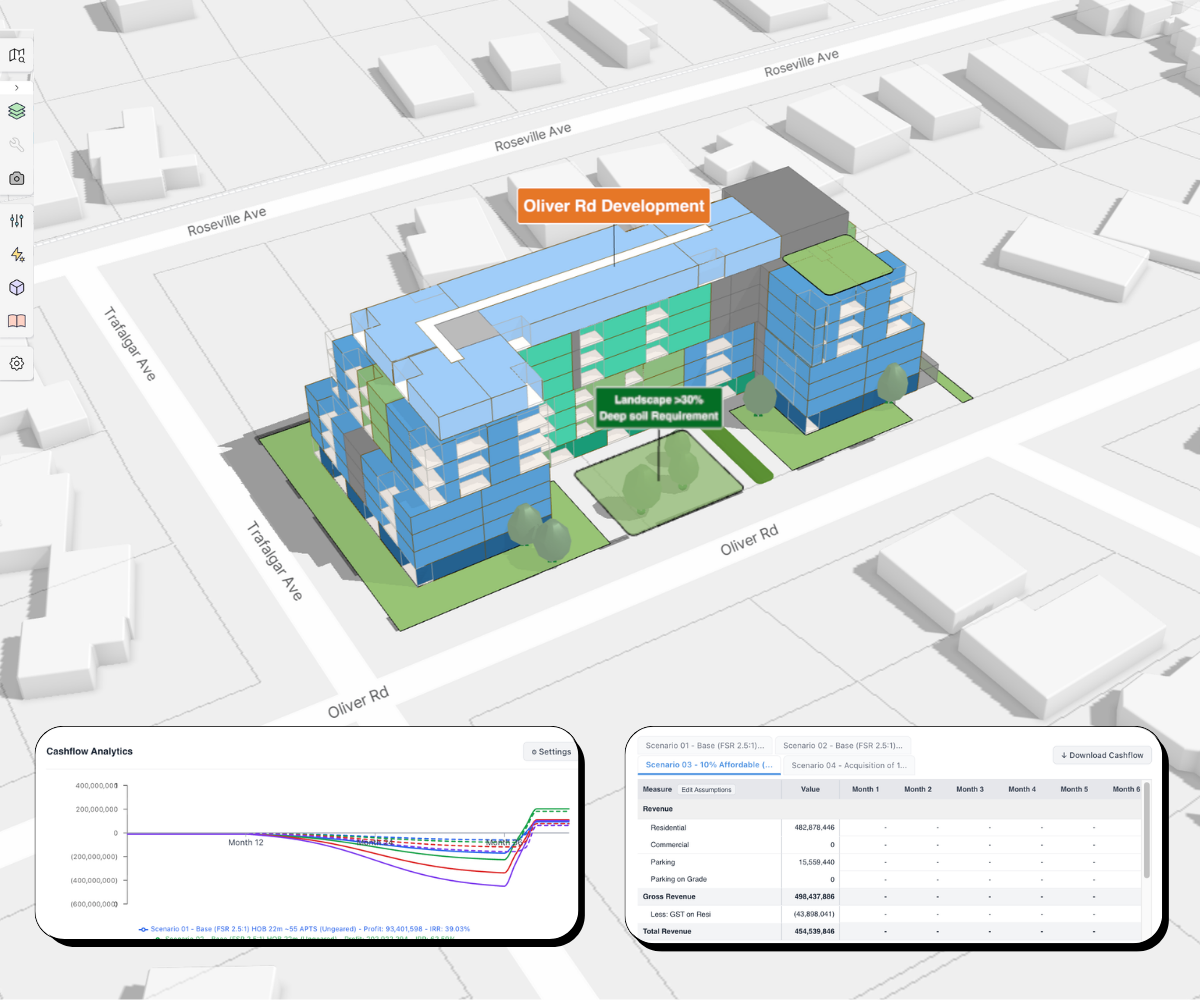Select the 3D cube model icon
Screen dimensions: 1200x1000
(x=17, y=288)
